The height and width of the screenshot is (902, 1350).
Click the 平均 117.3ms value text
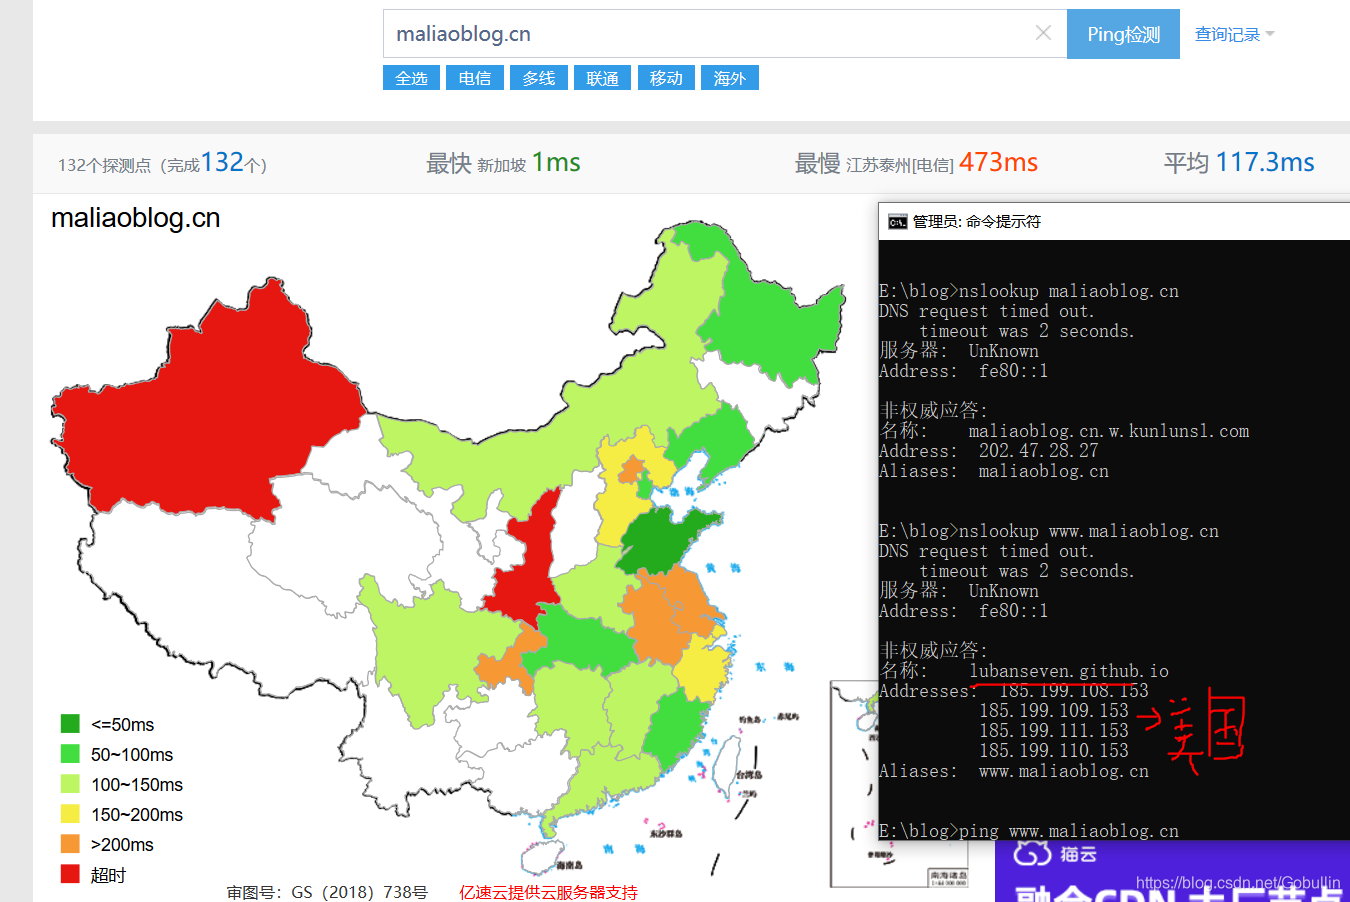(1265, 162)
